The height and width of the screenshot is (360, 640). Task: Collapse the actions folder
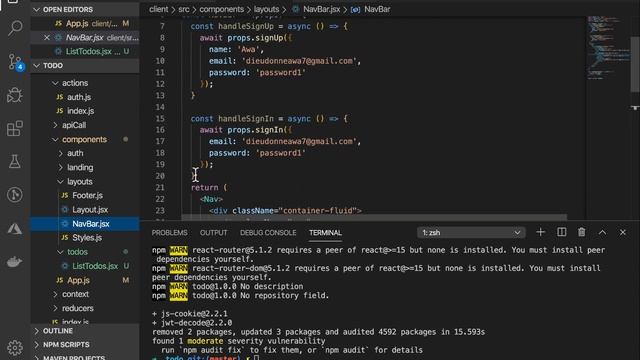pos(85,83)
